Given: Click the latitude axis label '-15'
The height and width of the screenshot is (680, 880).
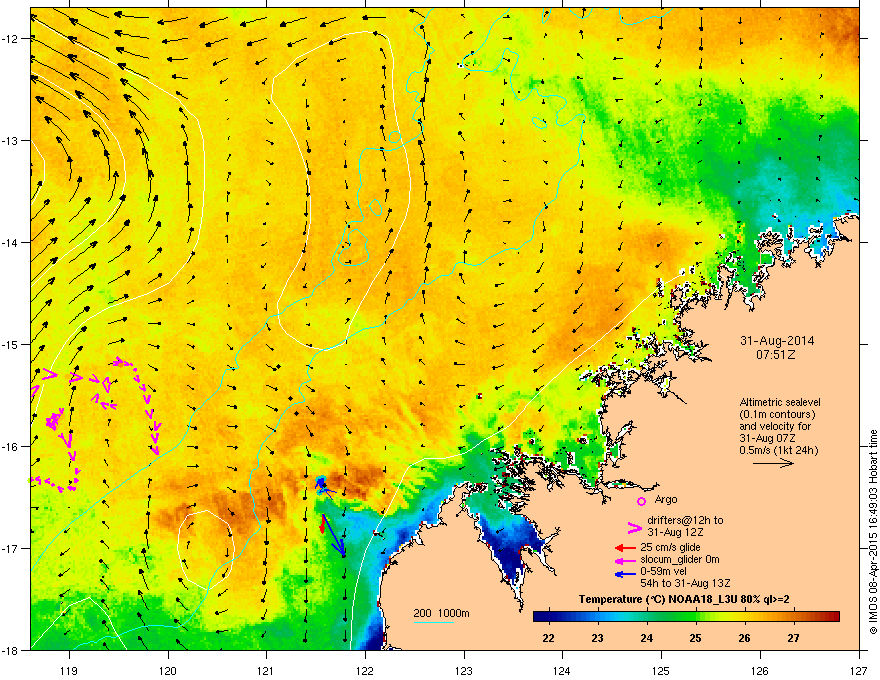Looking at the screenshot, I should pyautogui.click(x=10, y=344).
